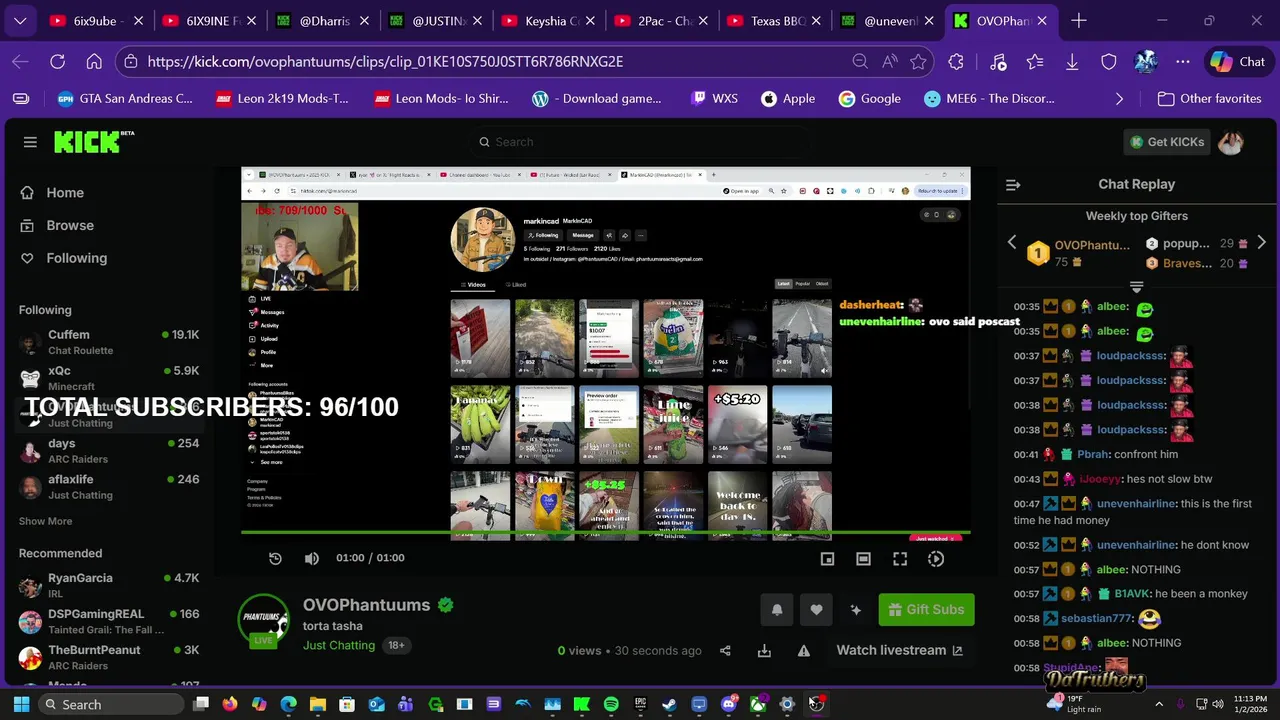The height and width of the screenshot is (720, 1280).
Task: Enter fullscreen on the video player
Action: [x=900, y=559]
